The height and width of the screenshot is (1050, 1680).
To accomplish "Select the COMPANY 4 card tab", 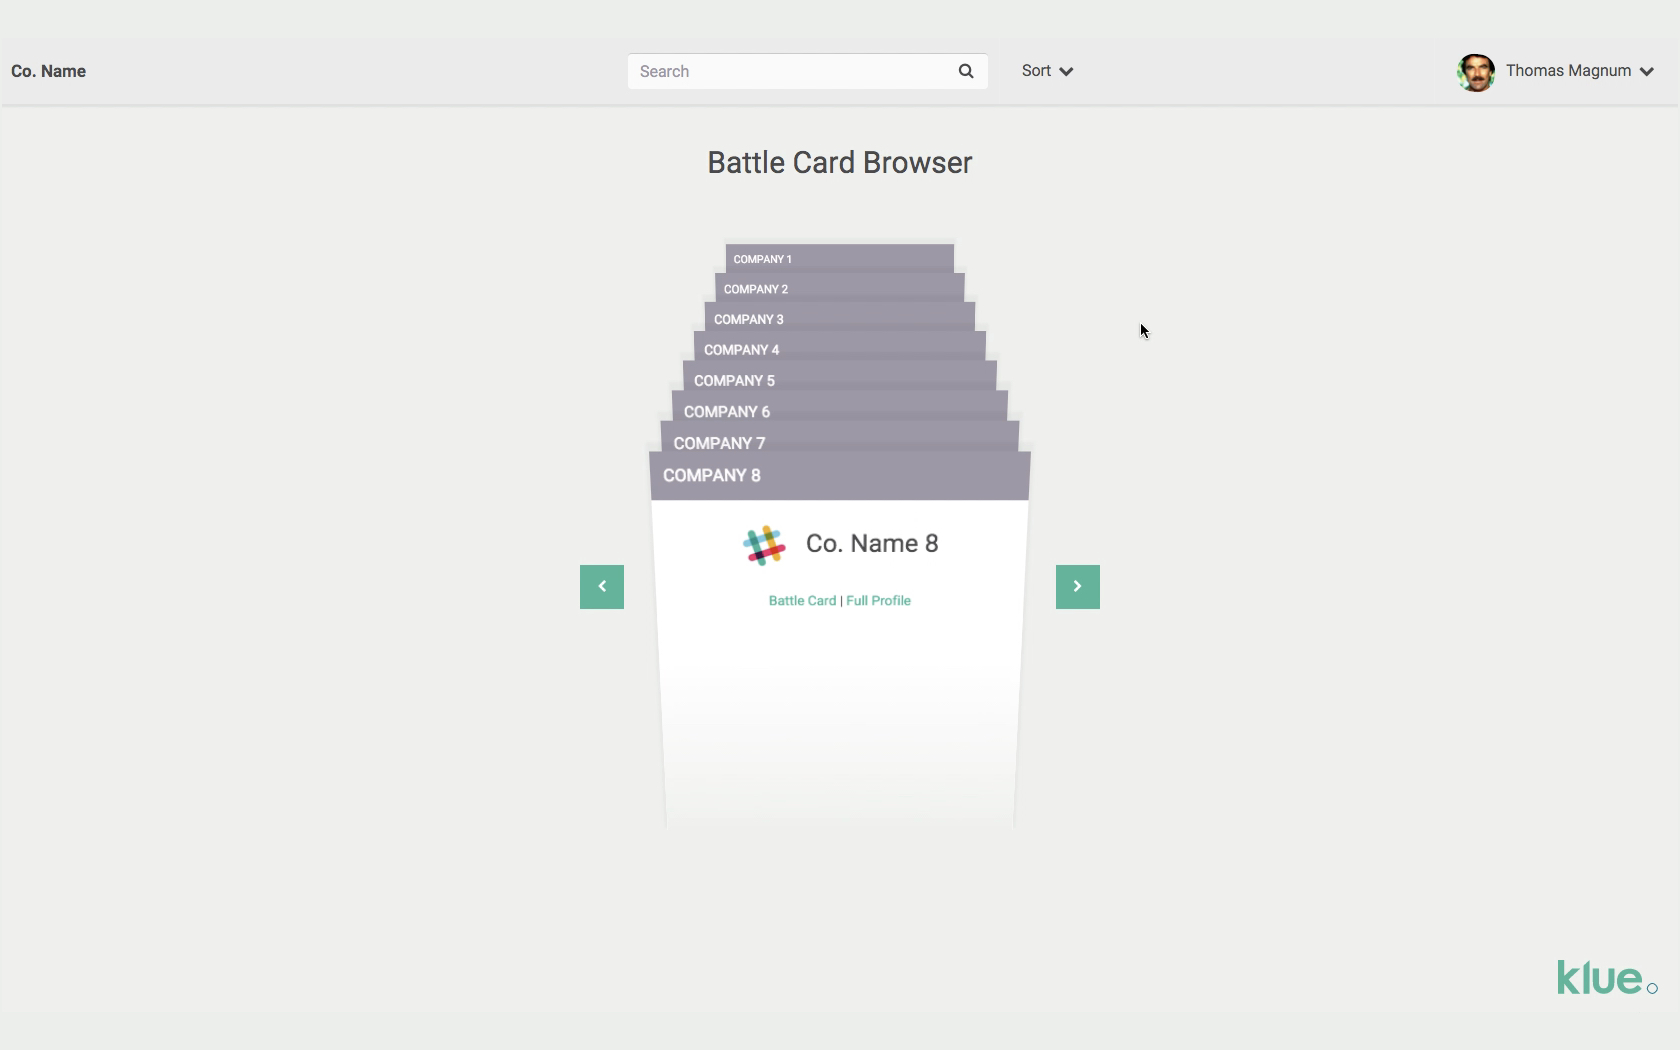I will pyautogui.click(x=840, y=348).
